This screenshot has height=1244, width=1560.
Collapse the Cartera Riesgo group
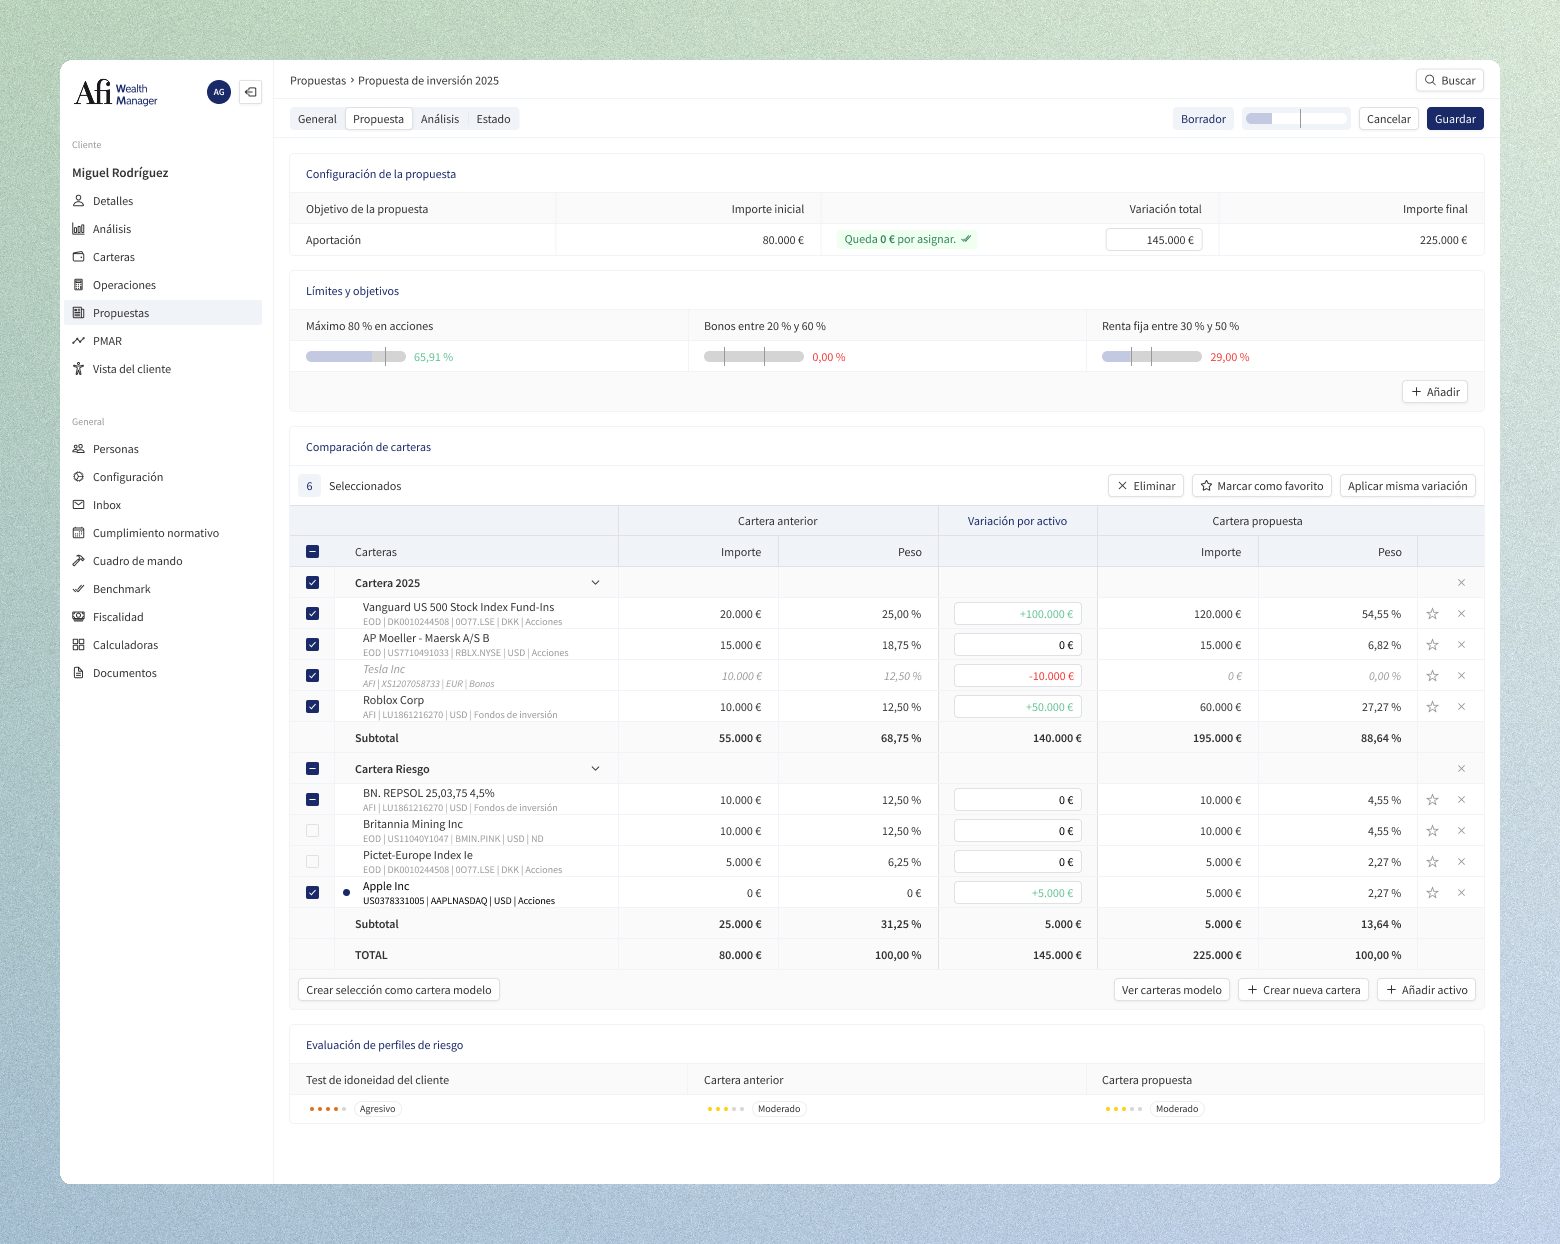(596, 768)
